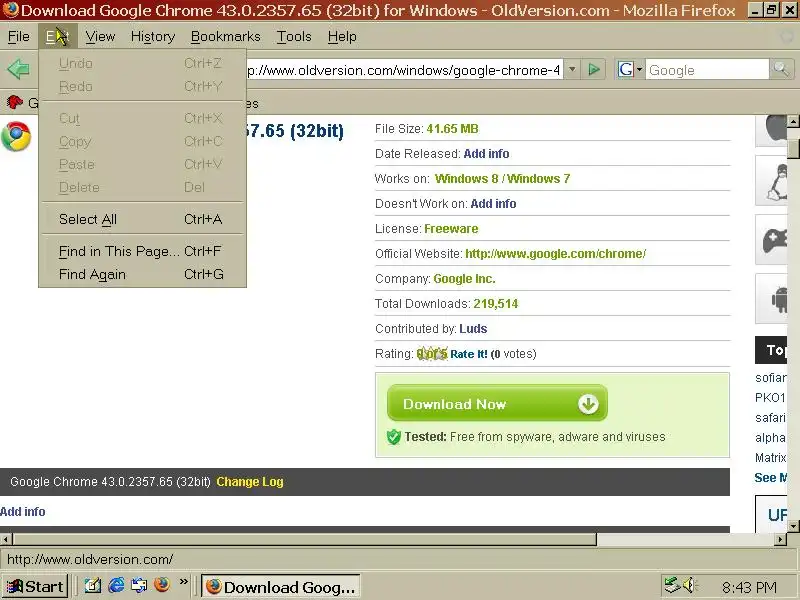Expand the quick launch overflow chevron
The height and width of the screenshot is (600, 800).
pos(184,582)
